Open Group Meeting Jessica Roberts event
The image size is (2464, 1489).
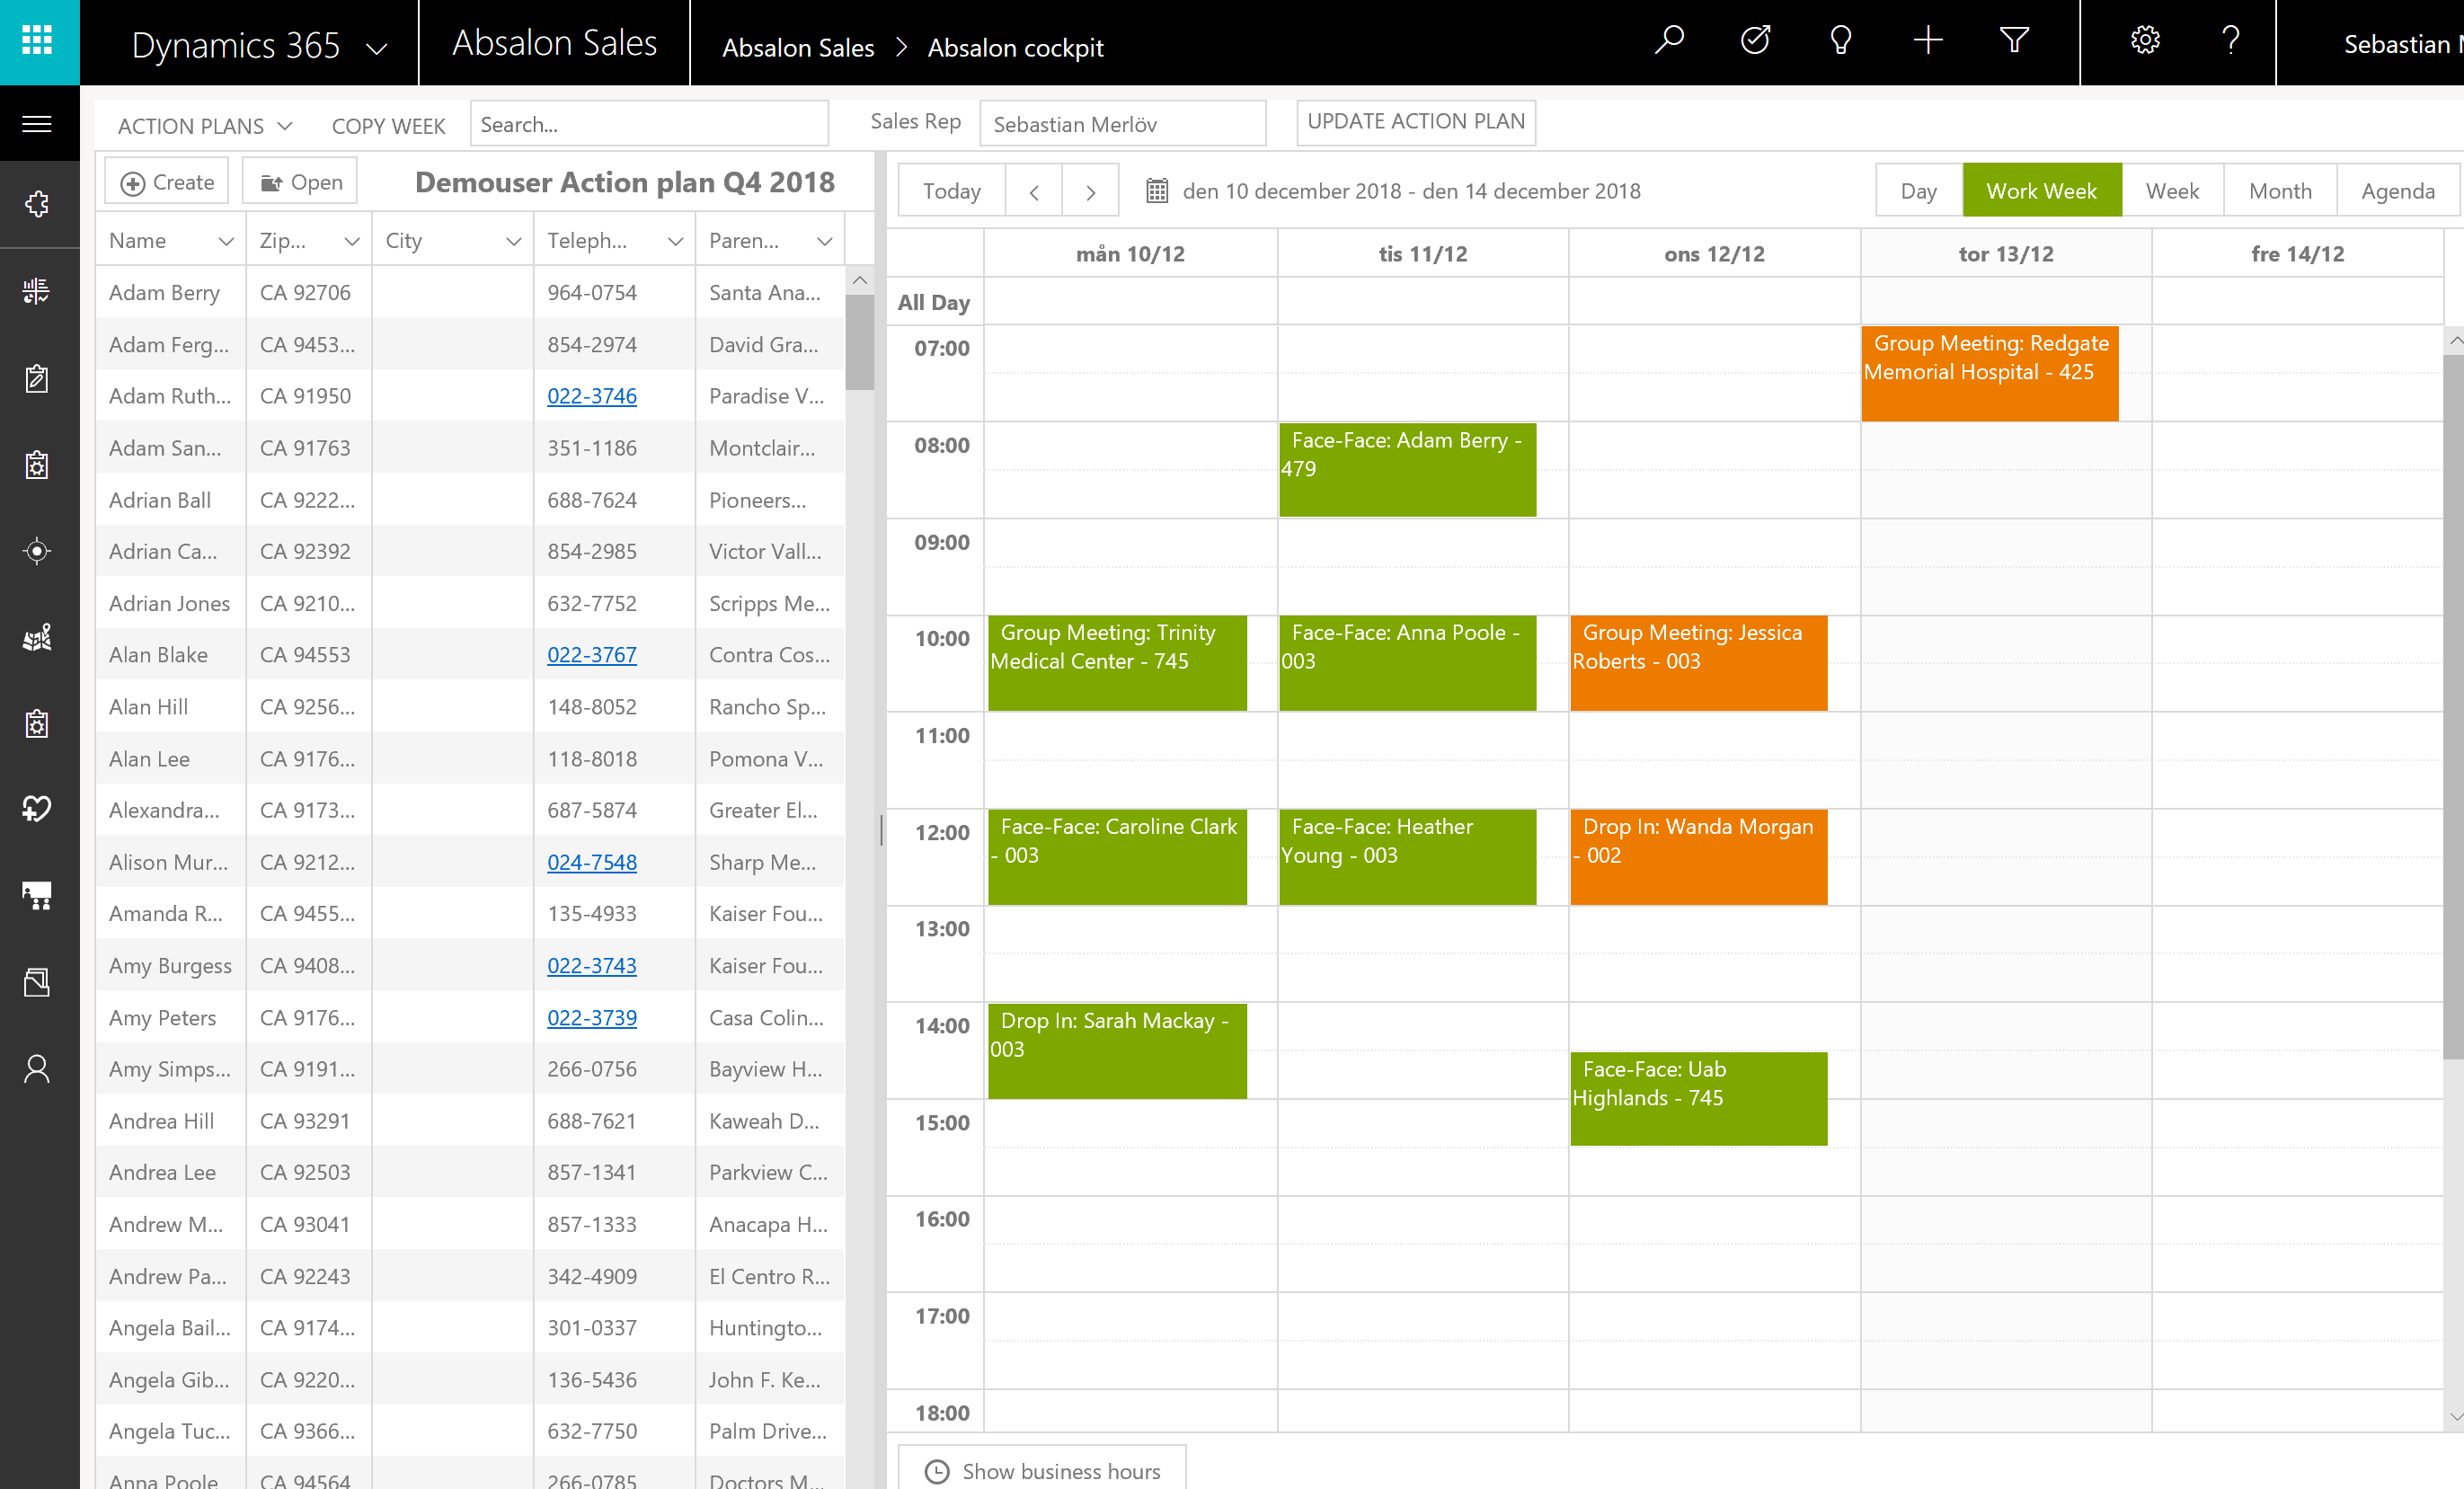pyautogui.click(x=1699, y=663)
